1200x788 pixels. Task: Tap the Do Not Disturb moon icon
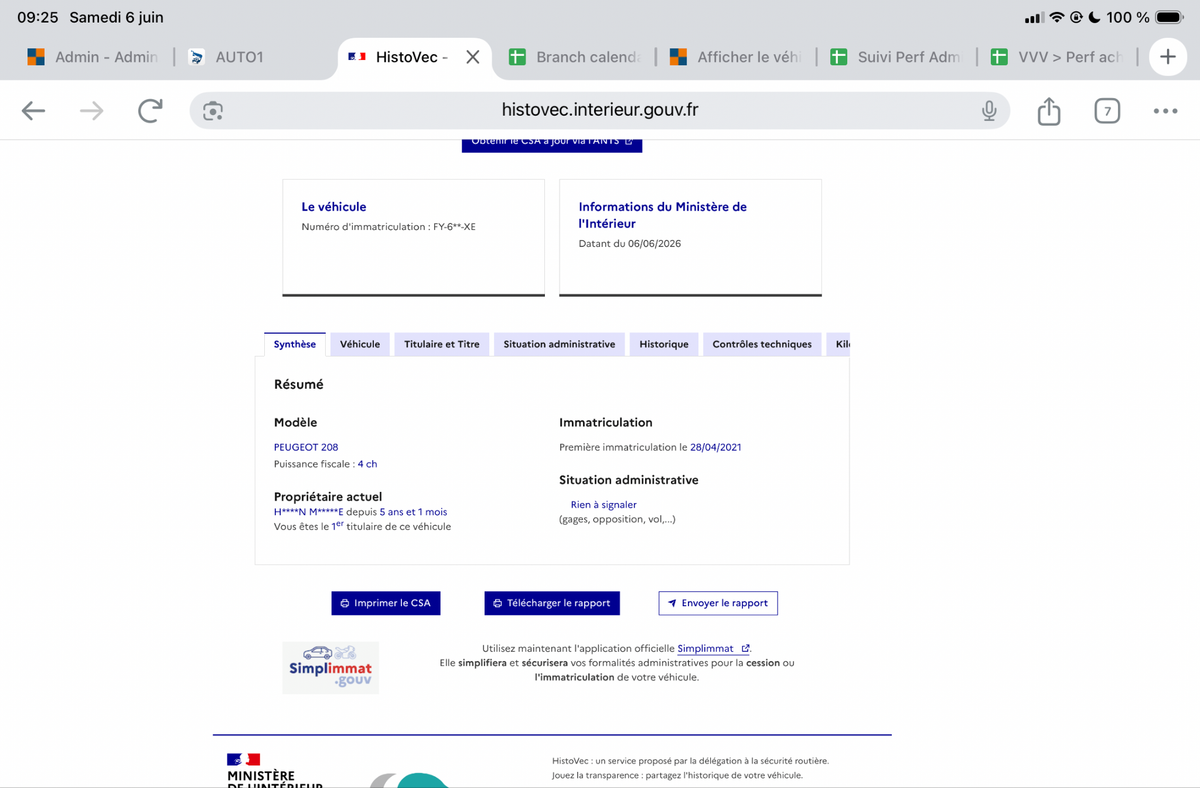1095,18
